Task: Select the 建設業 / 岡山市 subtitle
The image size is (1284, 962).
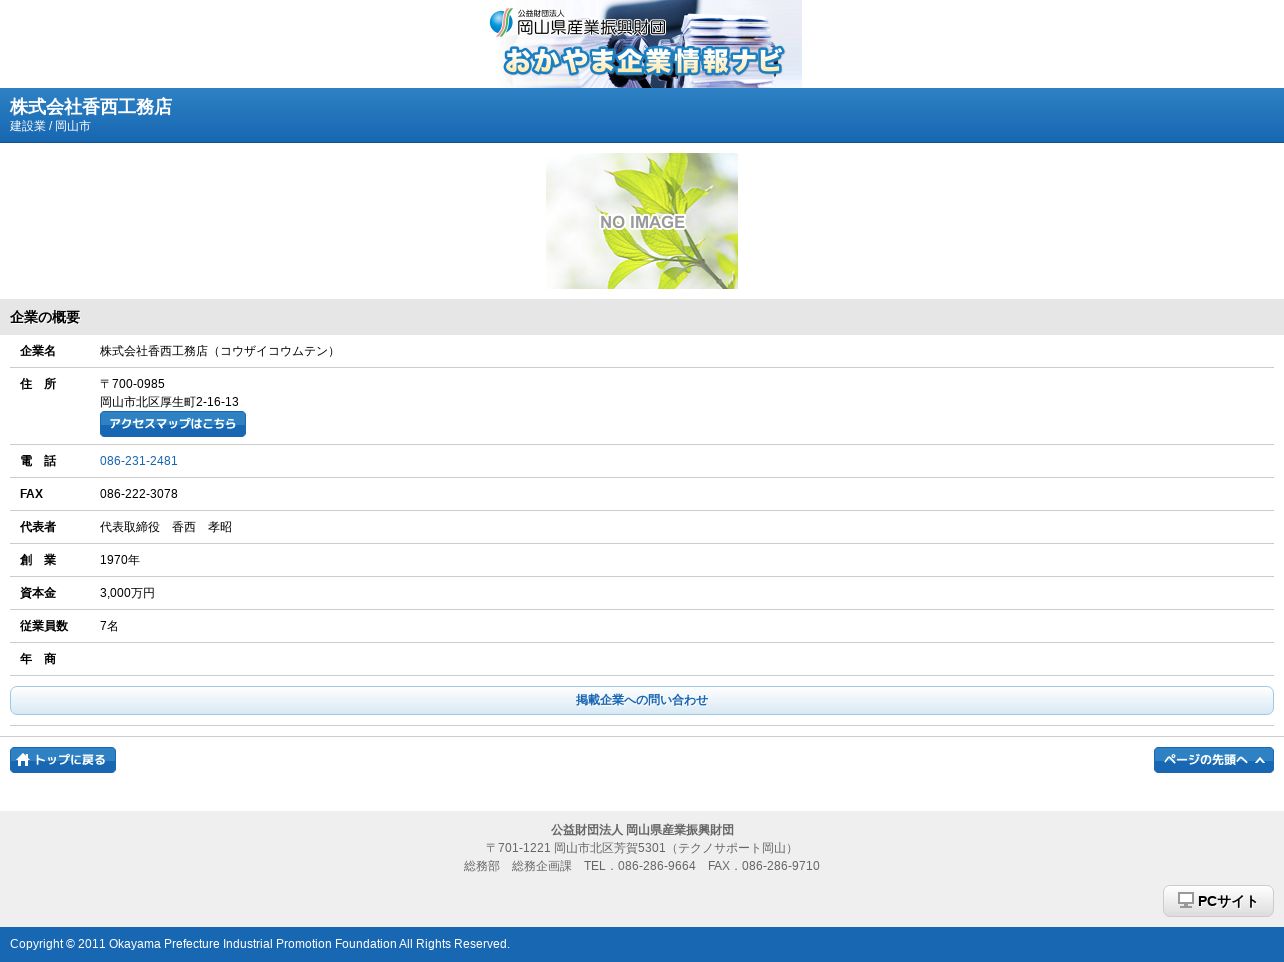Action: [50, 127]
